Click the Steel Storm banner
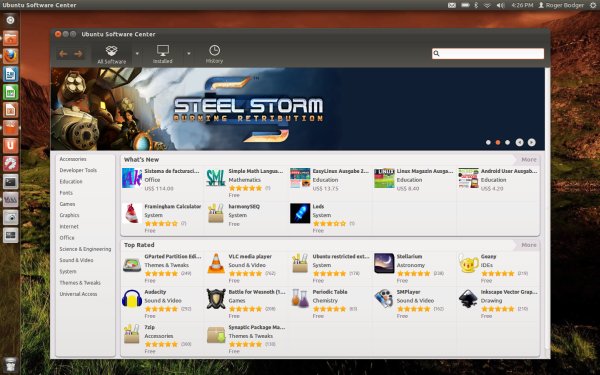600x375 pixels. (x=298, y=109)
